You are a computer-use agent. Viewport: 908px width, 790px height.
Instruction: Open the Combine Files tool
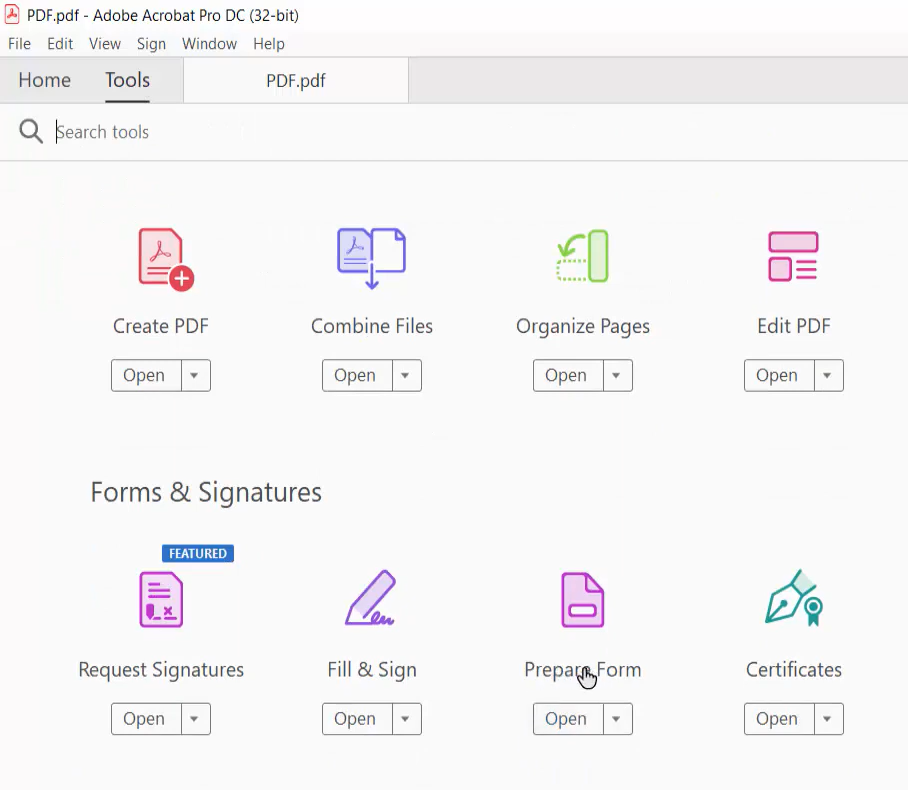click(357, 375)
